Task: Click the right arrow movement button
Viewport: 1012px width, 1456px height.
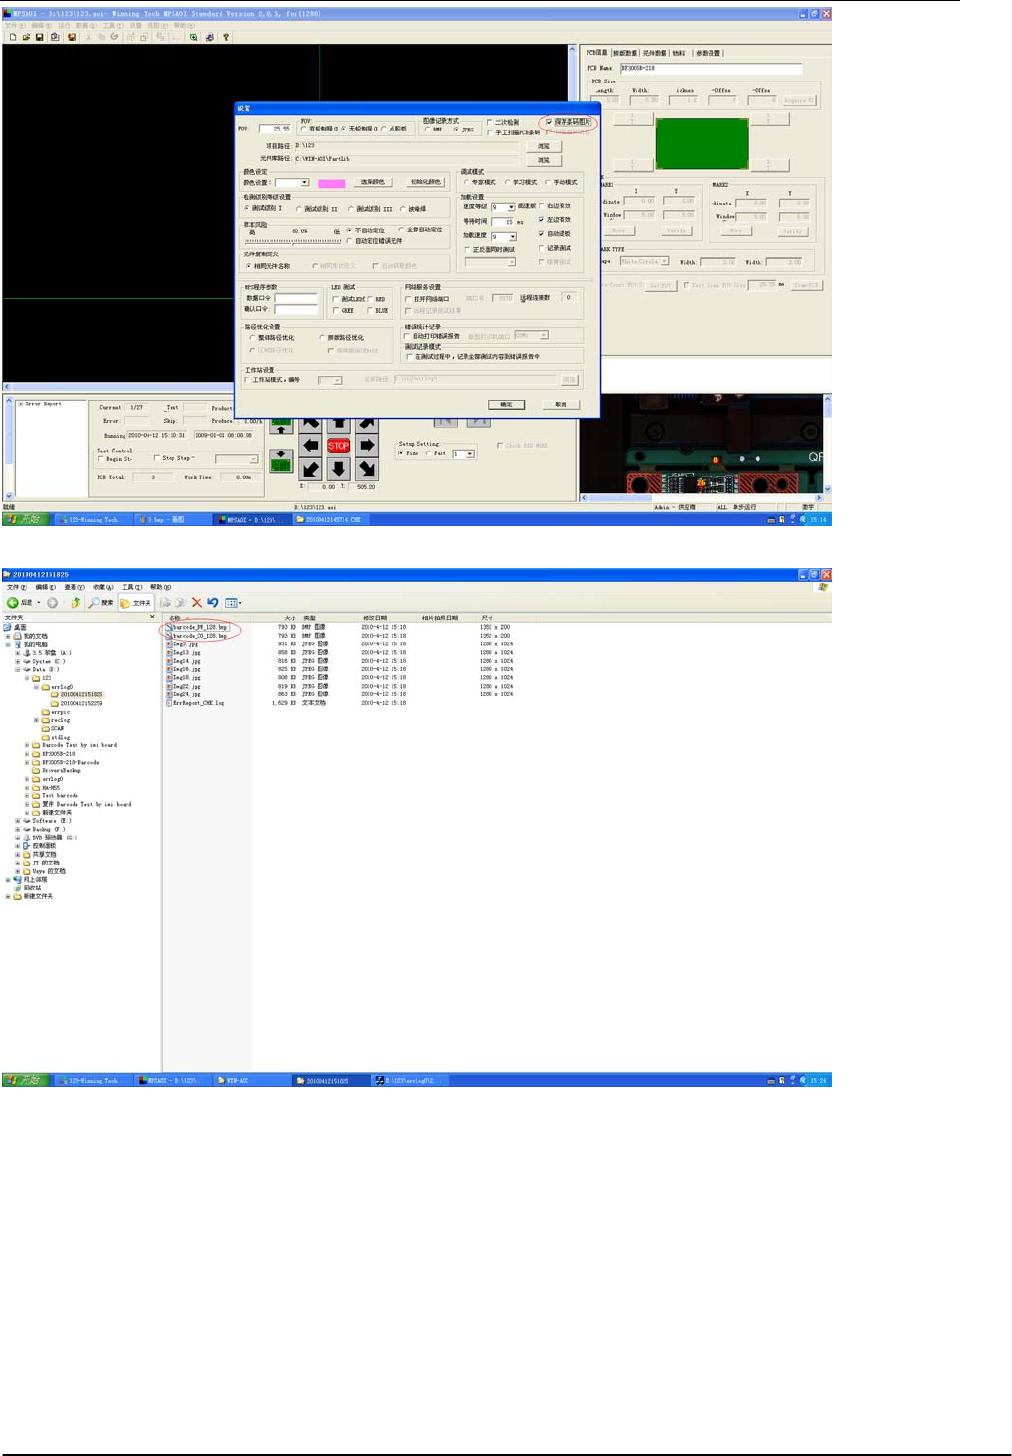Action: tap(367, 445)
